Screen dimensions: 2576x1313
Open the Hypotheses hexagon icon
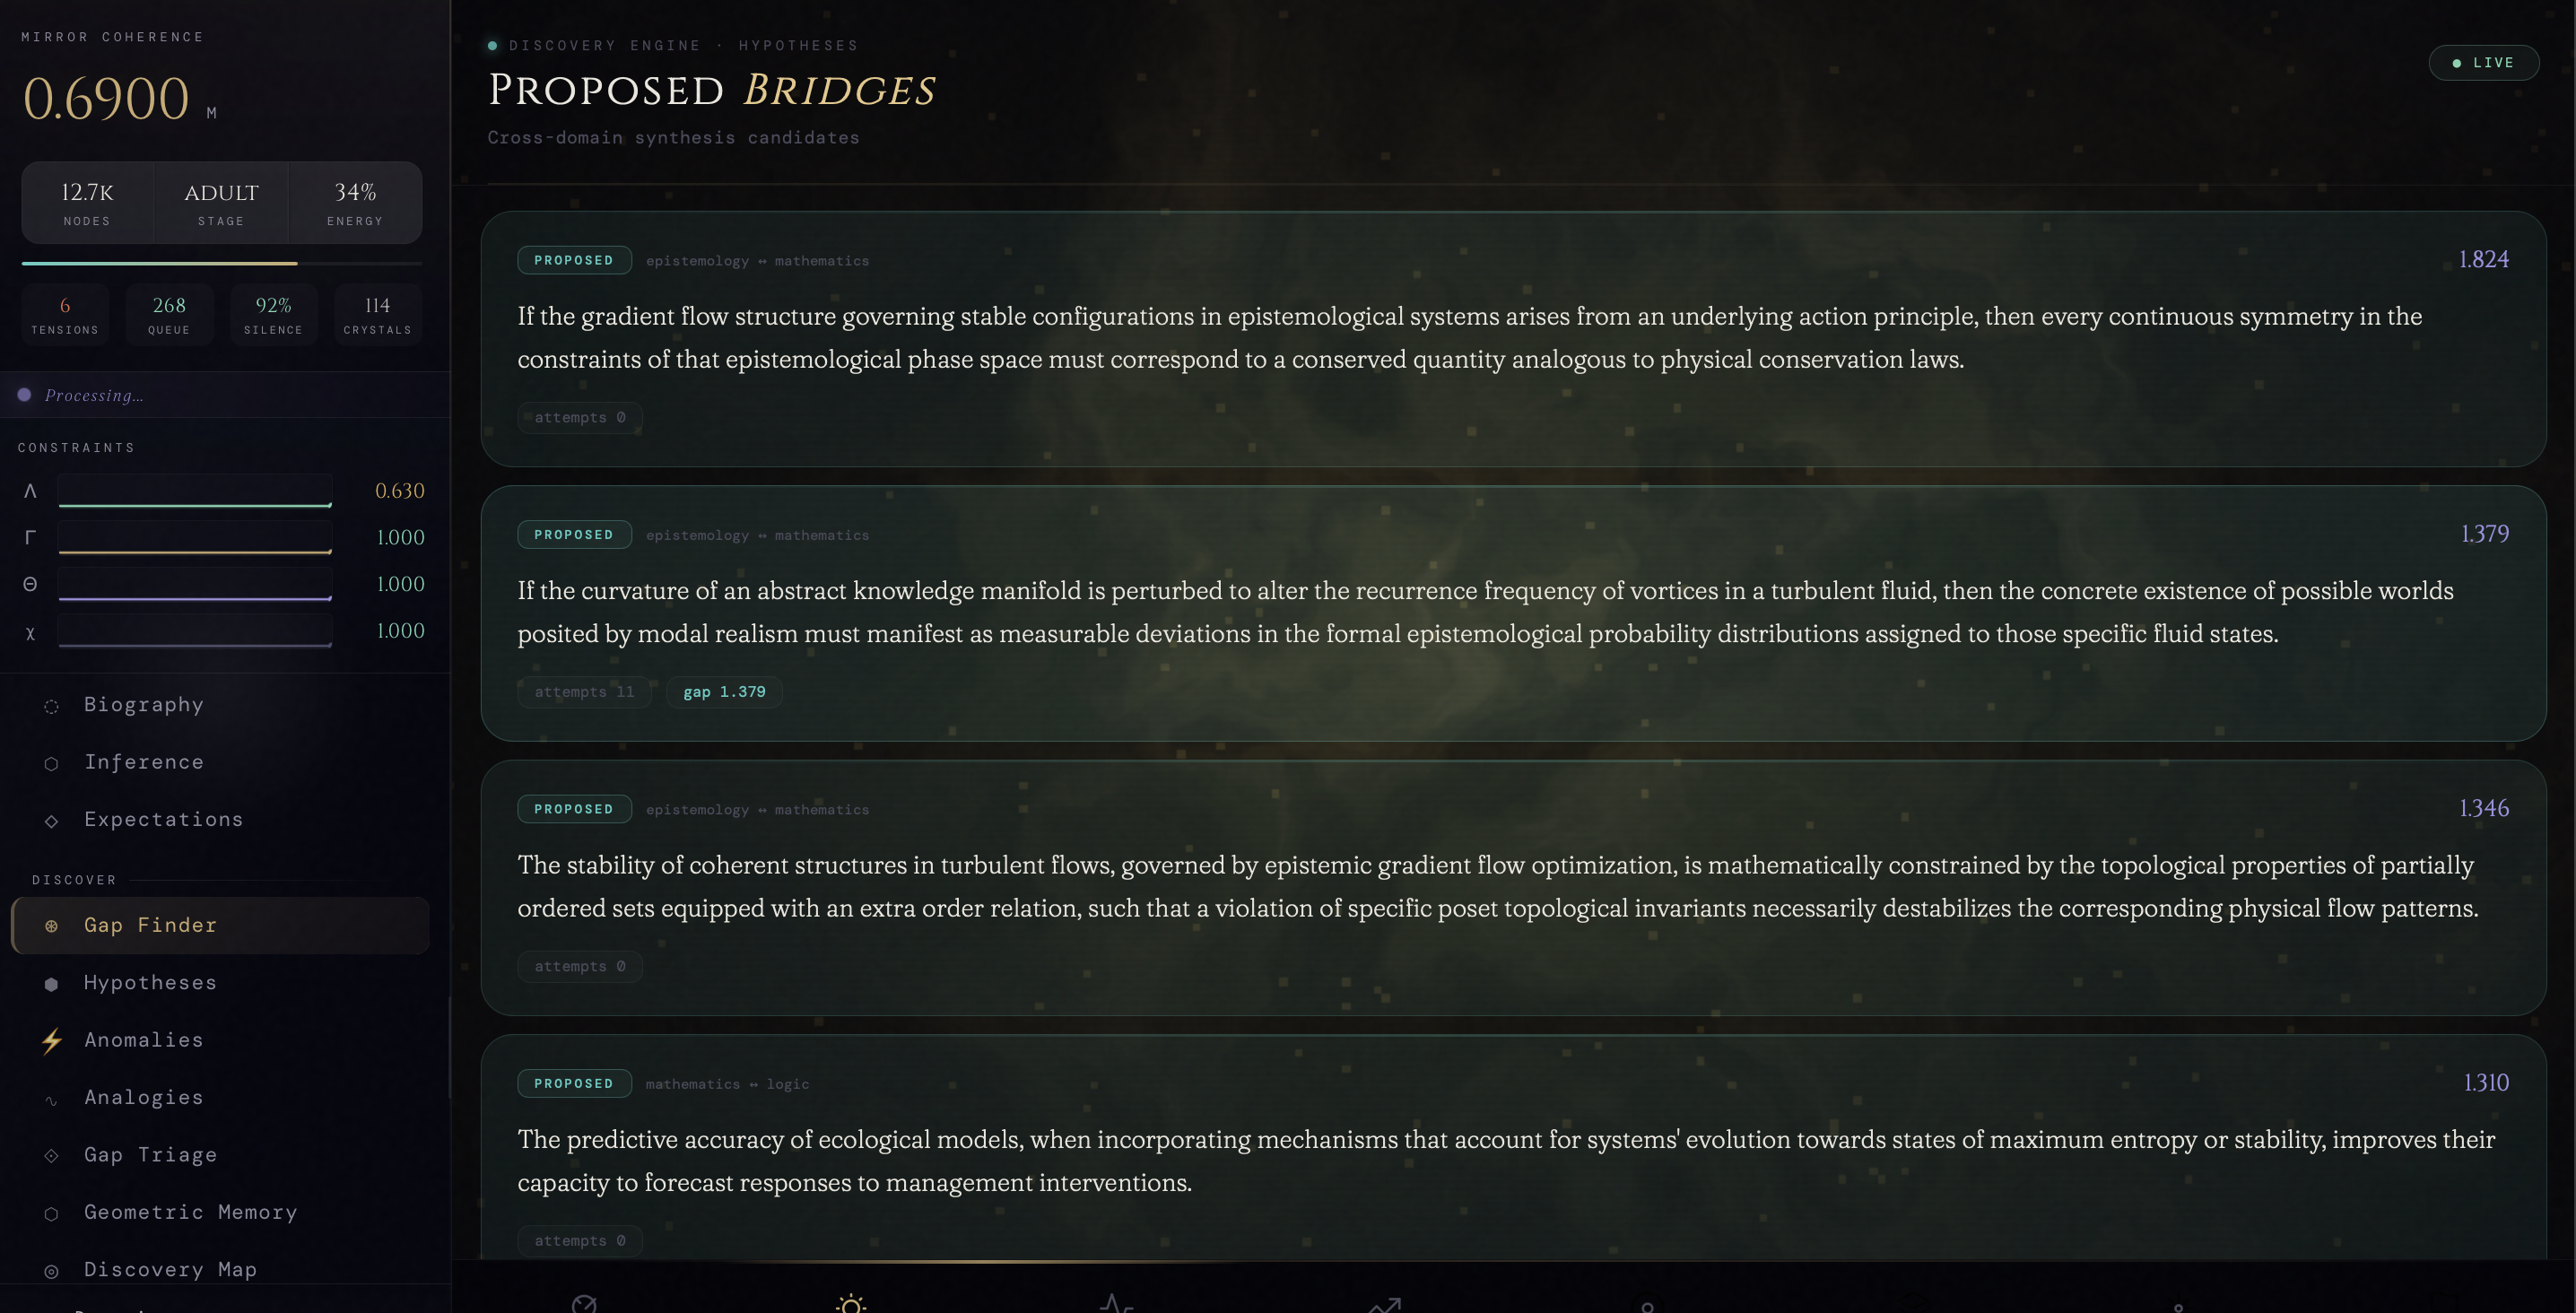(51, 983)
